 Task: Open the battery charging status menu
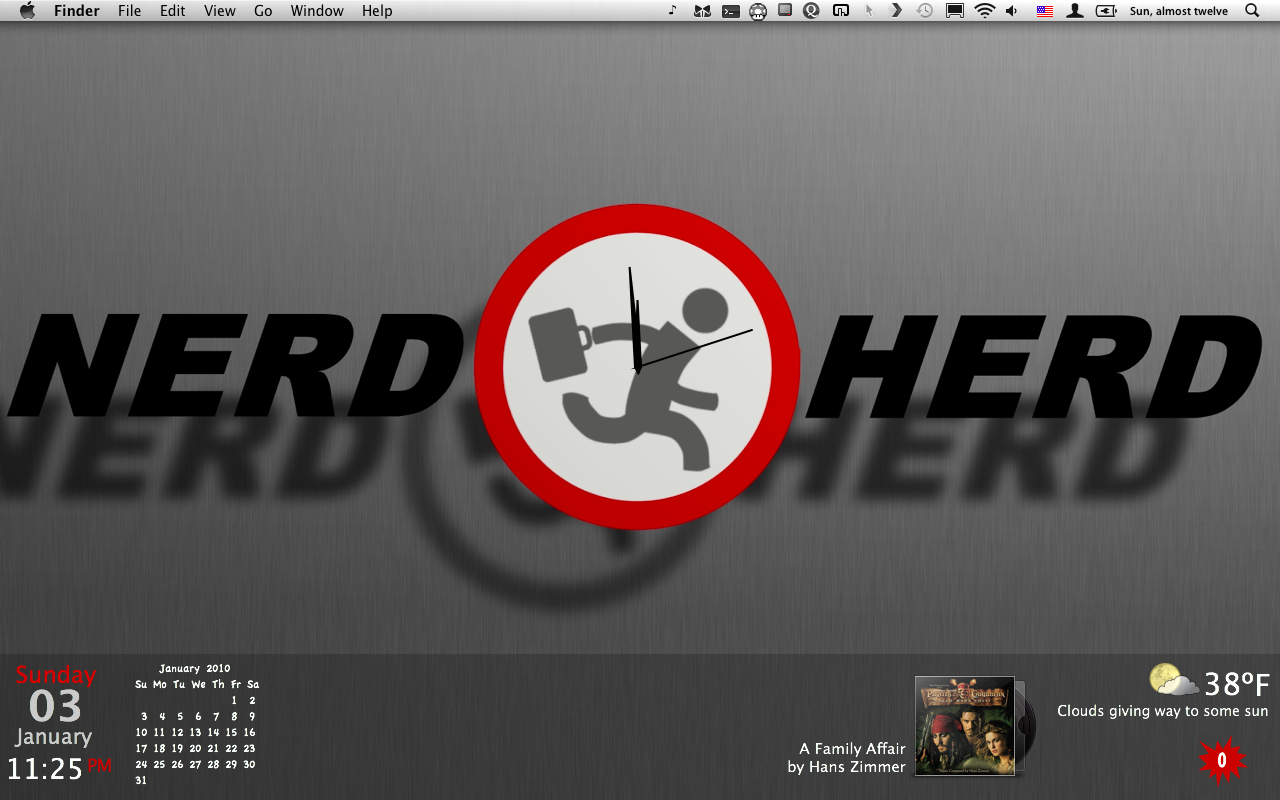click(x=1106, y=11)
